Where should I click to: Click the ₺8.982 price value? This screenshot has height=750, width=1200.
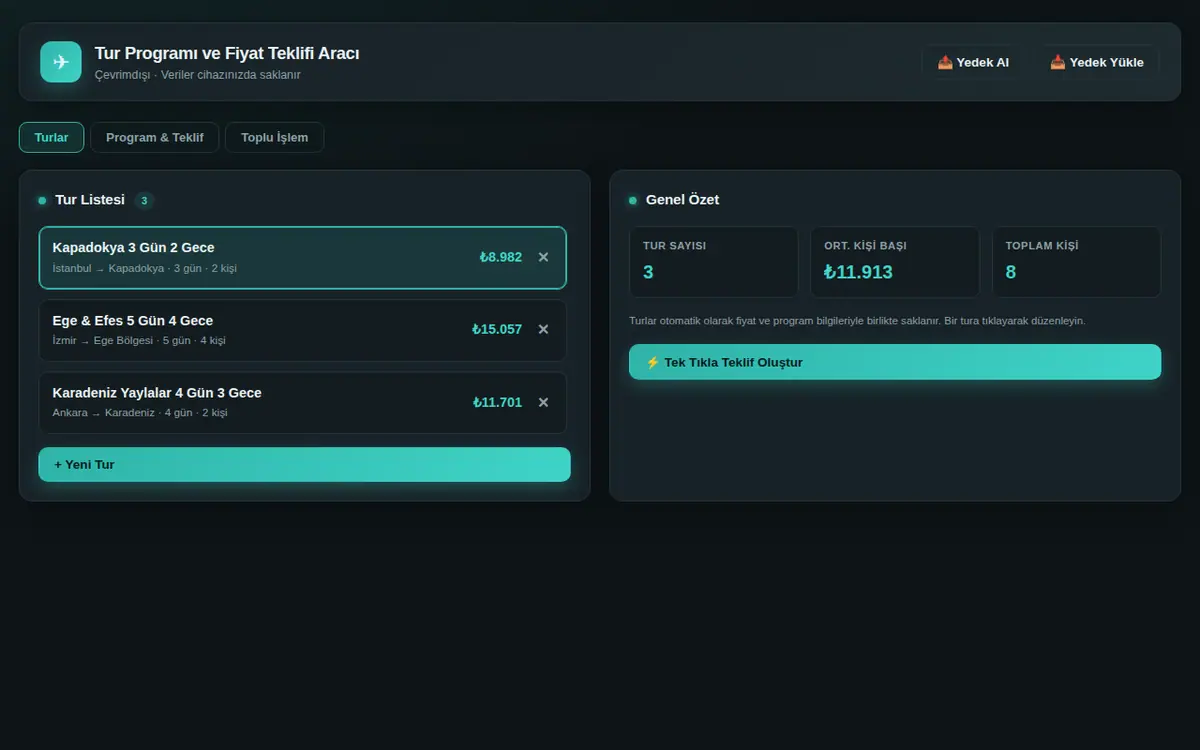tap(500, 257)
